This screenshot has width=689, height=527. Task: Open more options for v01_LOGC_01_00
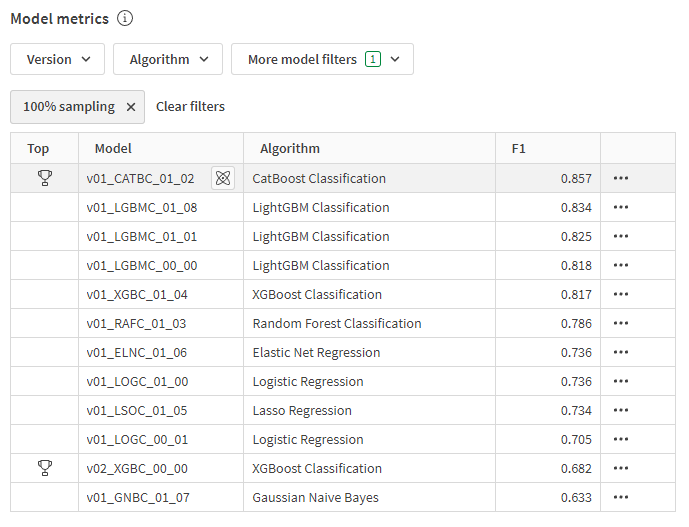(620, 381)
